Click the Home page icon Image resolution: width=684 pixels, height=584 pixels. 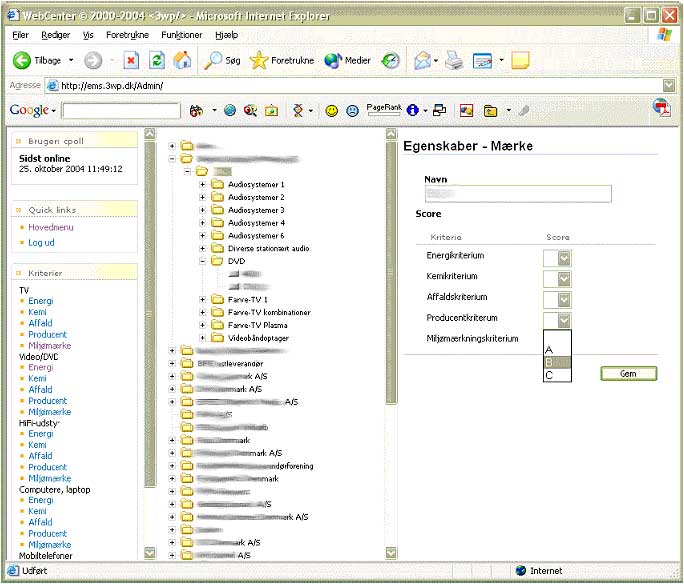(x=182, y=60)
